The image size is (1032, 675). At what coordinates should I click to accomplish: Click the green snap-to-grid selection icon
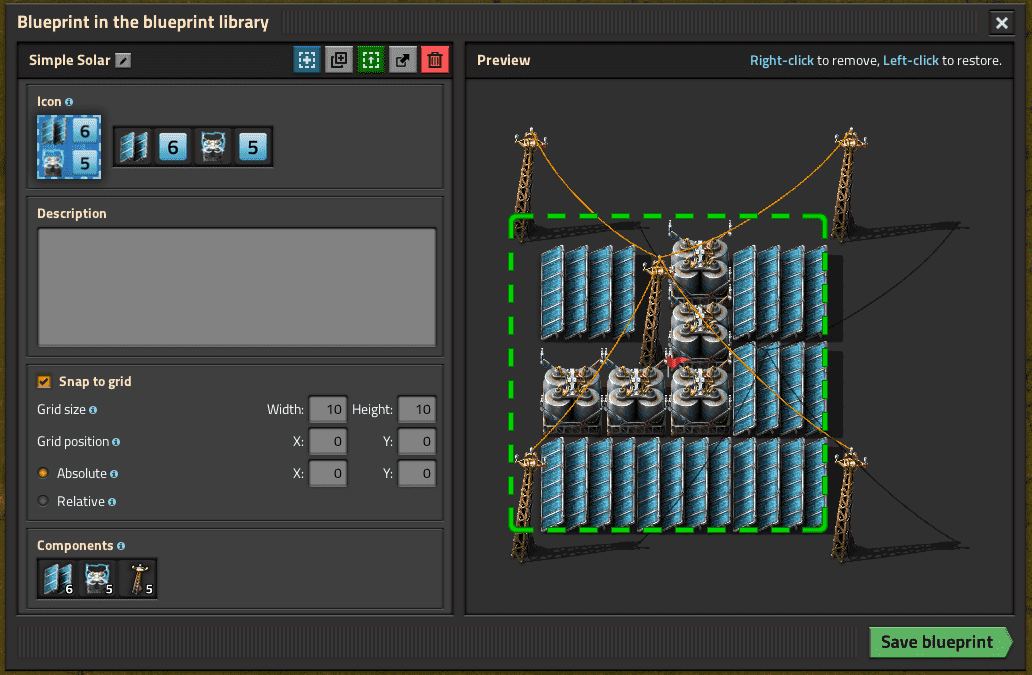(x=371, y=60)
